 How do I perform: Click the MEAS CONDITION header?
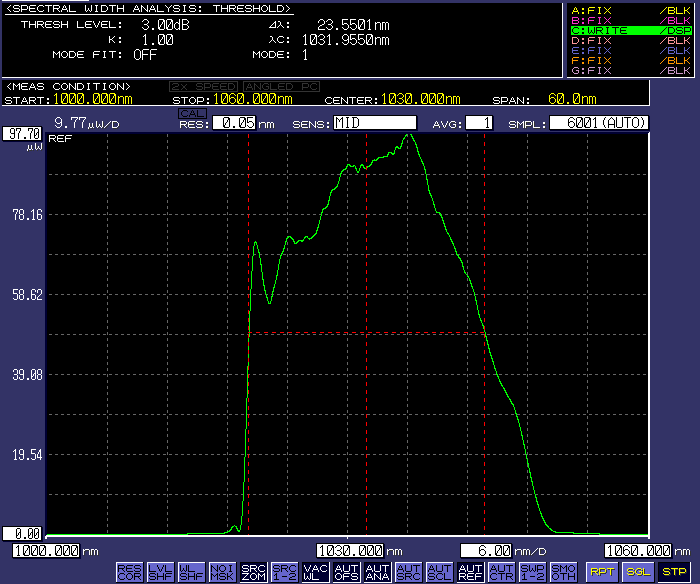pyautogui.click(x=68, y=86)
